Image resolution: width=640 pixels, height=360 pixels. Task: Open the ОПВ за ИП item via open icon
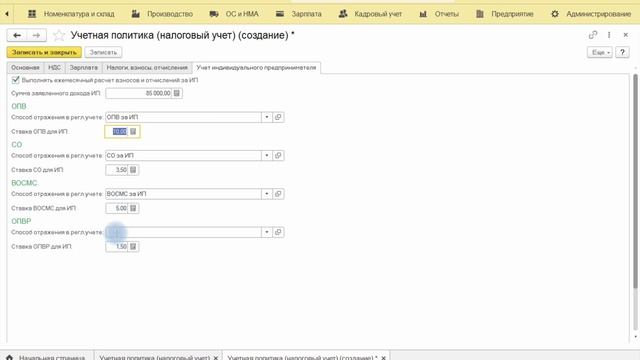278,117
